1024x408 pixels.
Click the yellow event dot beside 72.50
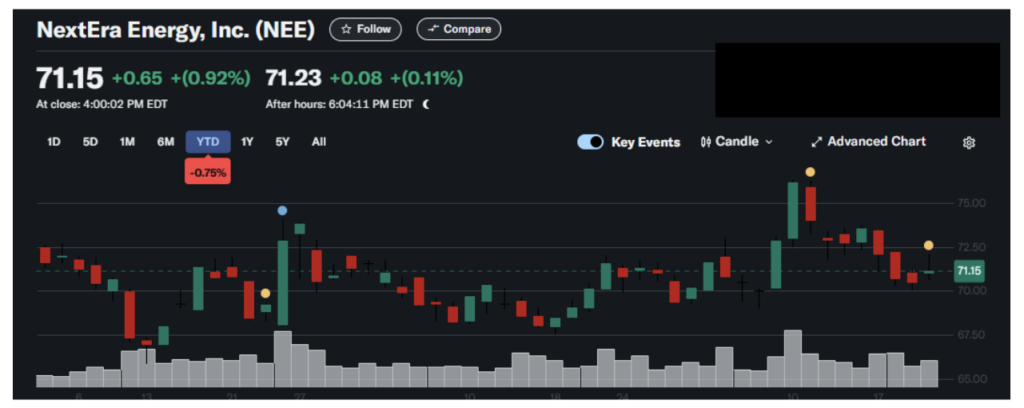coord(929,245)
